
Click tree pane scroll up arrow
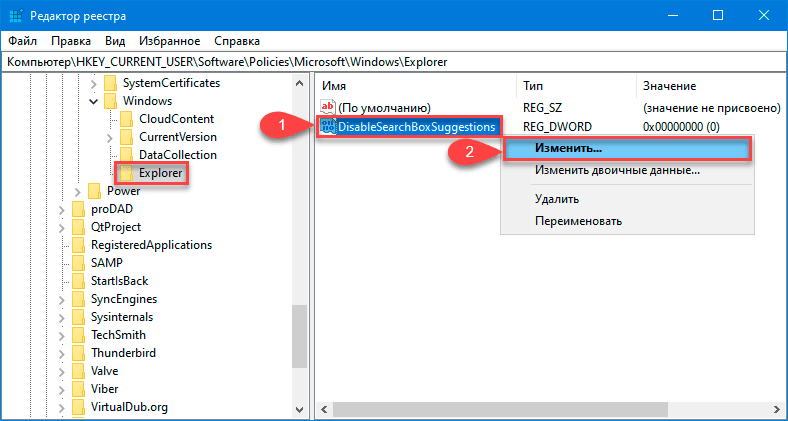click(x=300, y=83)
